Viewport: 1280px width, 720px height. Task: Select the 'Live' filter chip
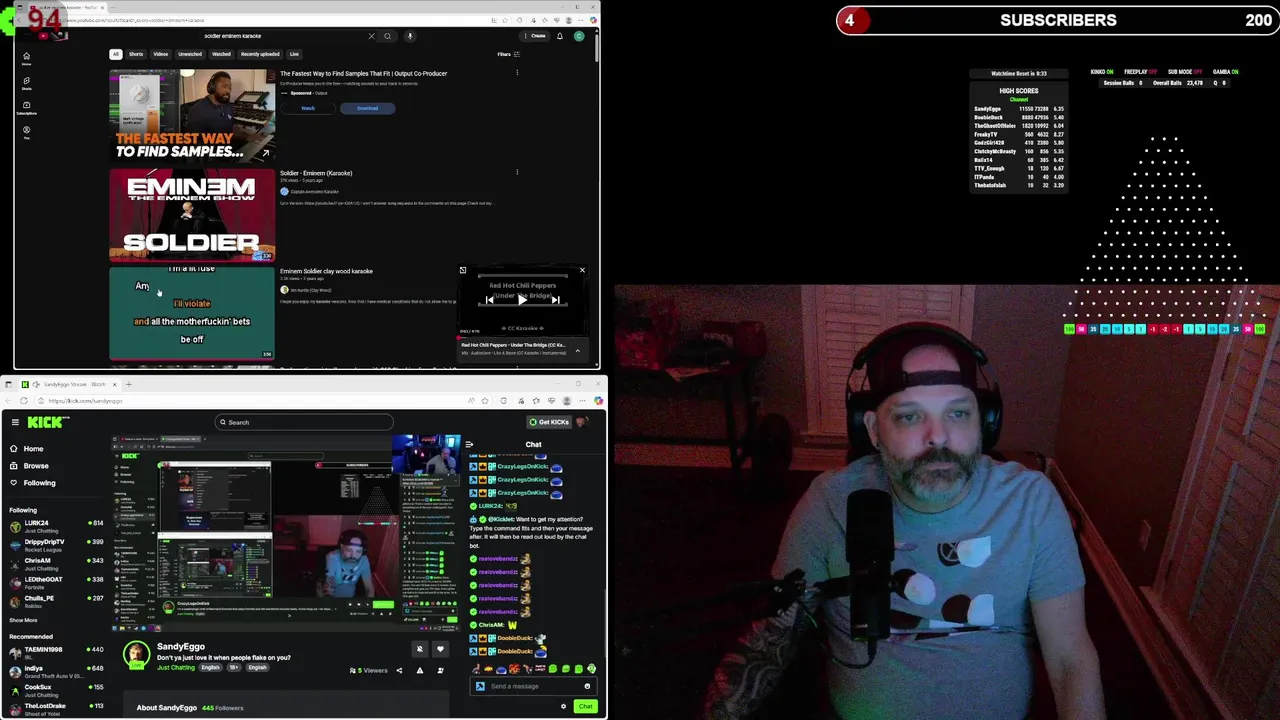point(294,54)
